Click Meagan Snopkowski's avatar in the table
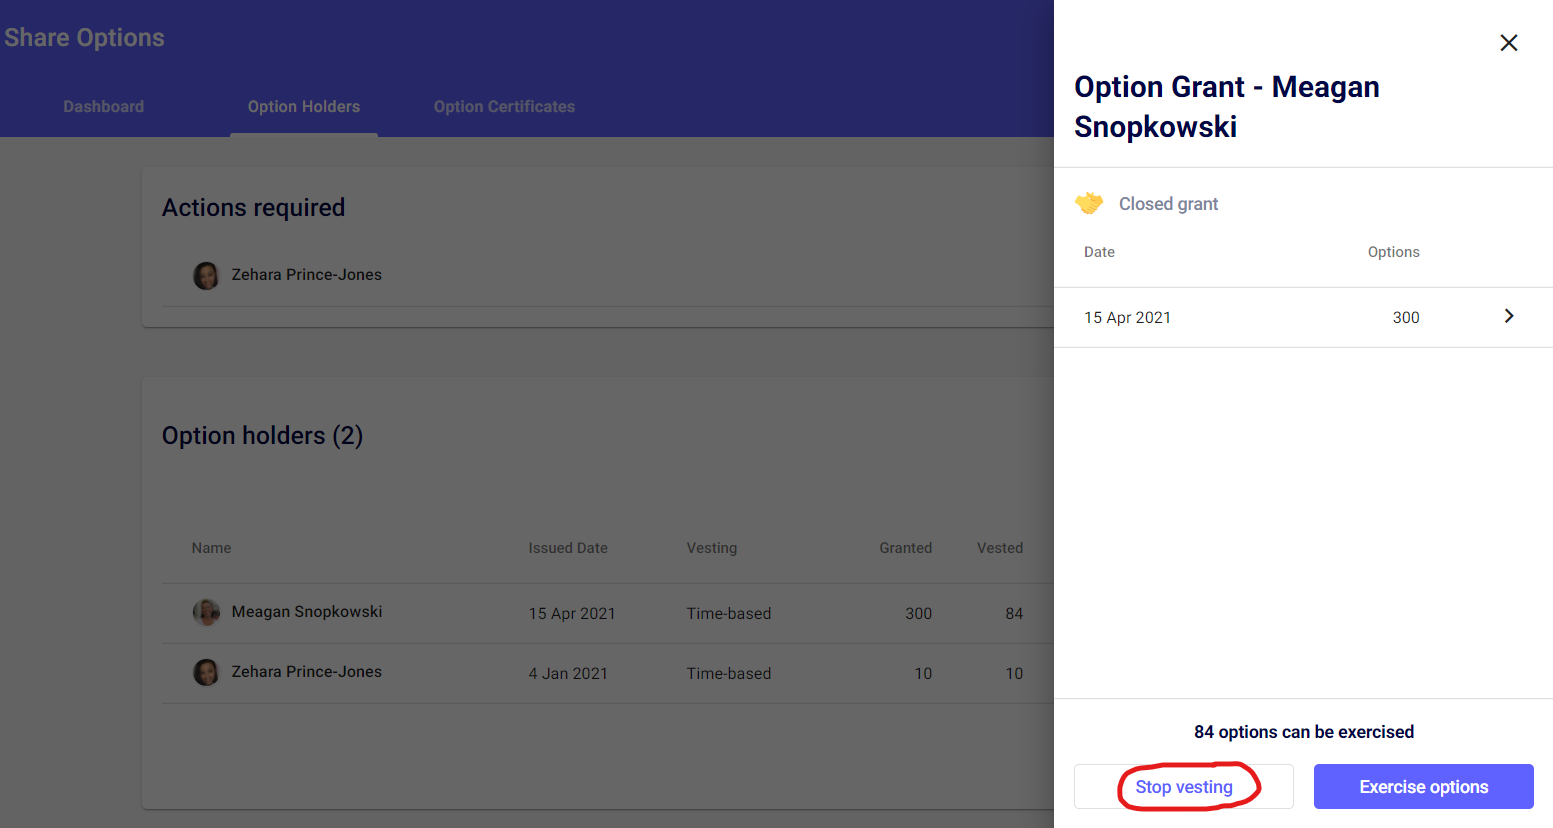This screenshot has height=828, width=1553. 206,612
